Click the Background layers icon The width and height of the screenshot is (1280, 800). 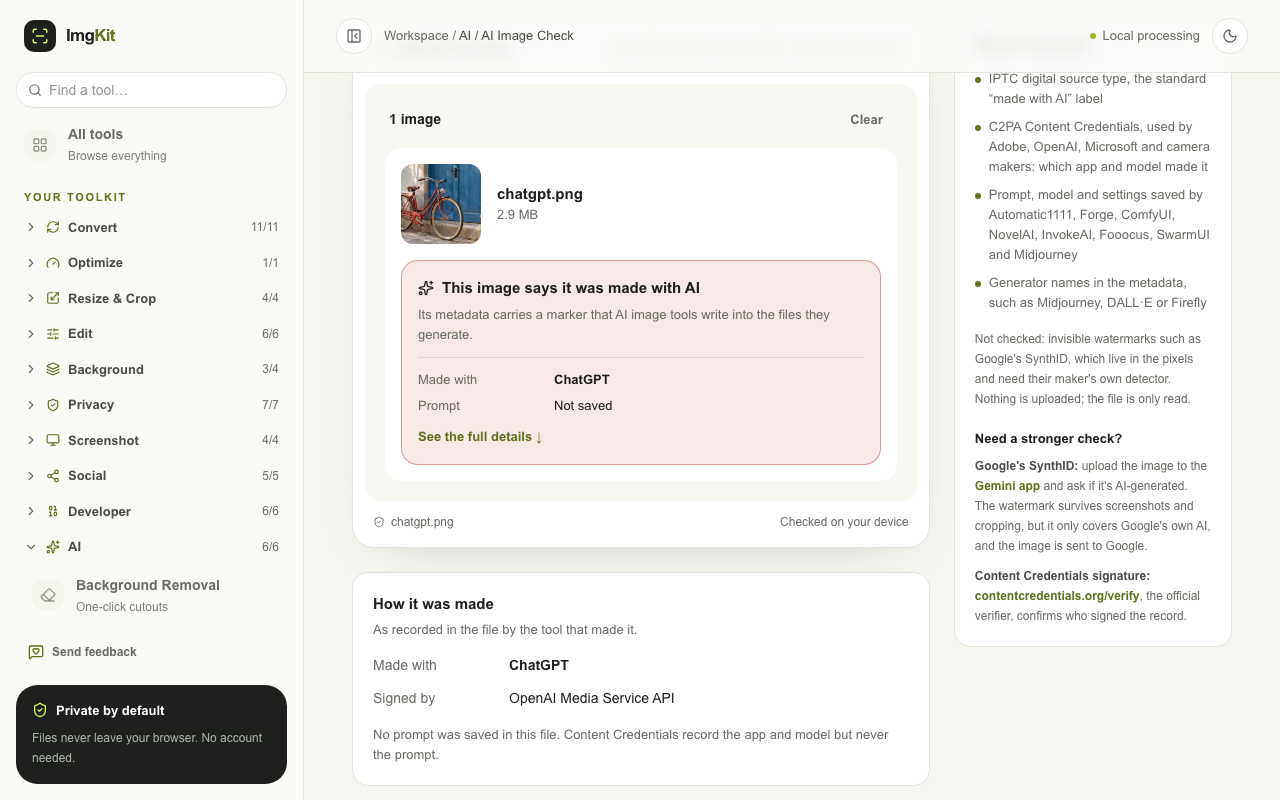click(53, 369)
